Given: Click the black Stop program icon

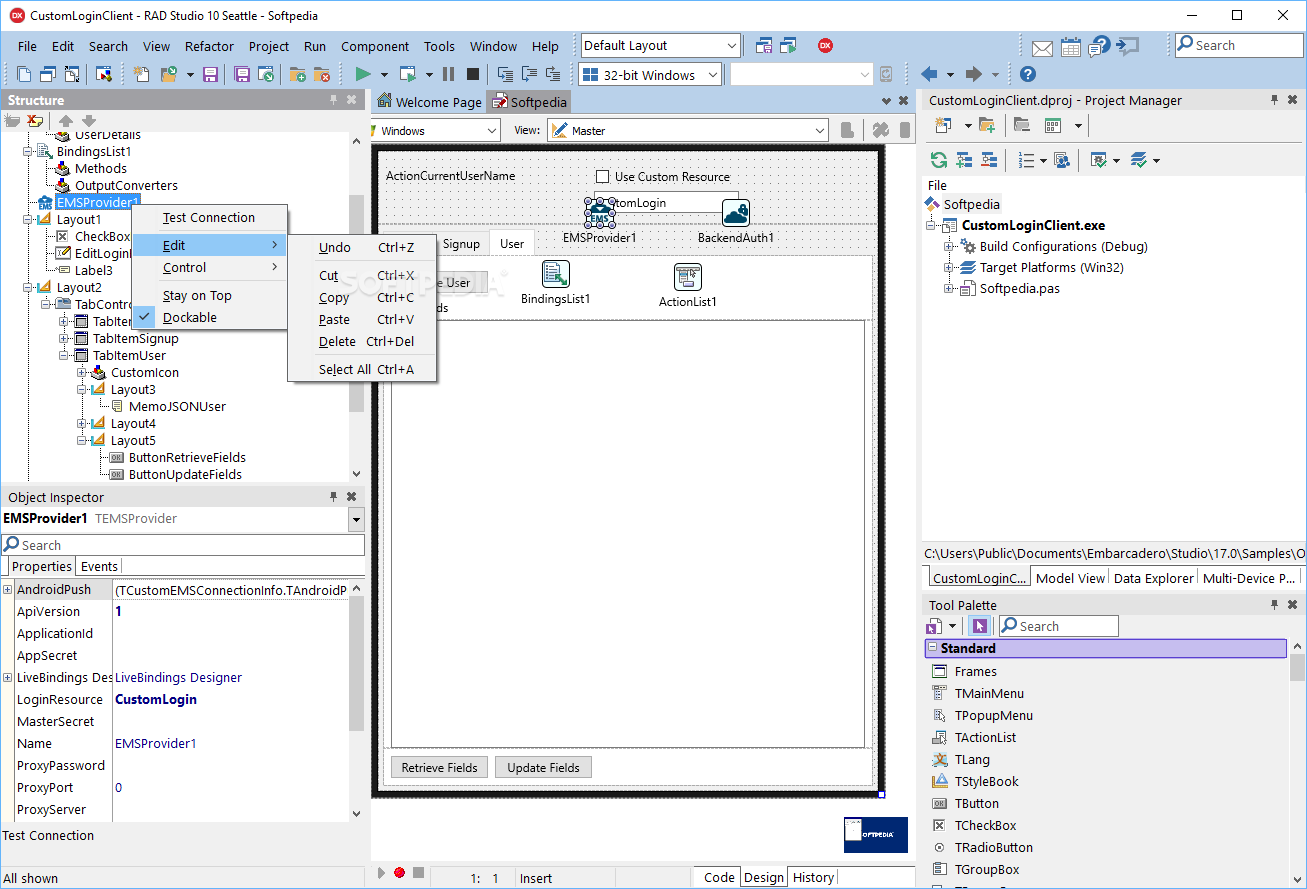Looking at the screenshot, I should 473,74.
